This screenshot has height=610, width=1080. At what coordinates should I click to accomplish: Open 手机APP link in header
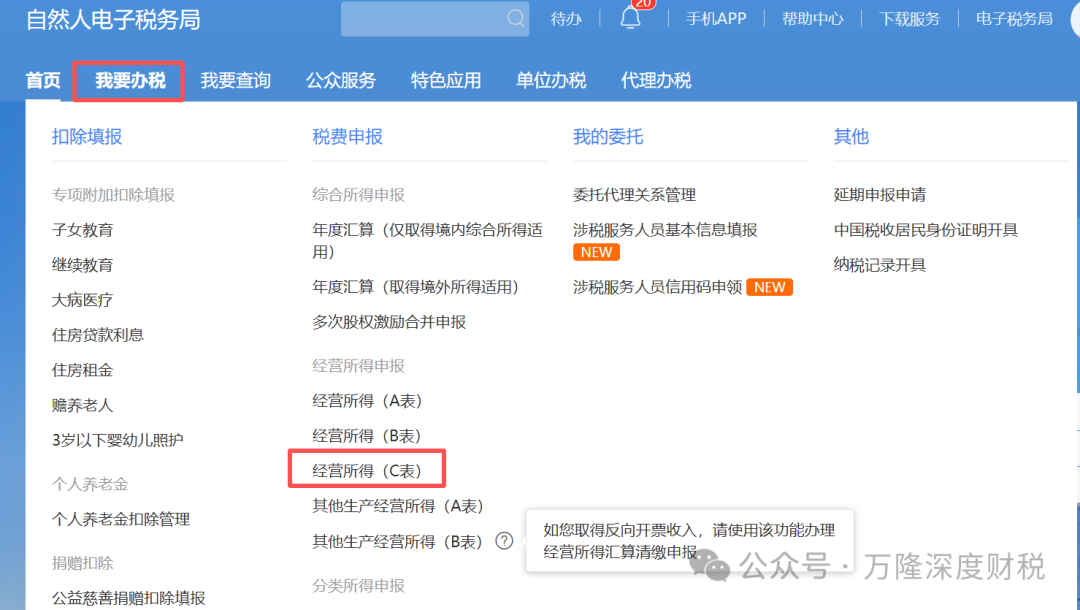[716, 18]
